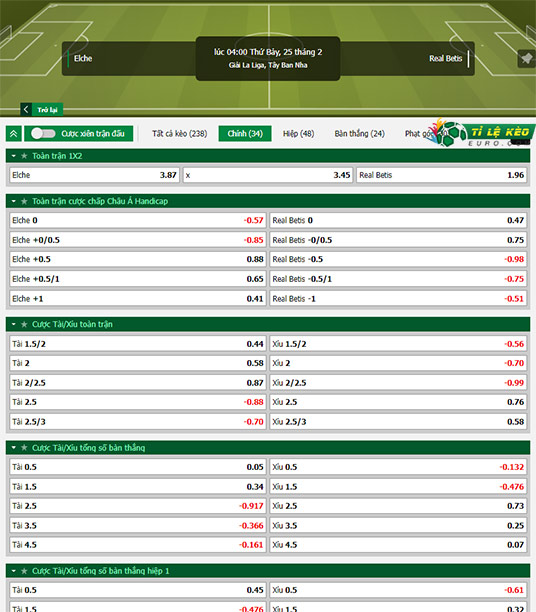Select Tài 2 at 0.58

138,363
